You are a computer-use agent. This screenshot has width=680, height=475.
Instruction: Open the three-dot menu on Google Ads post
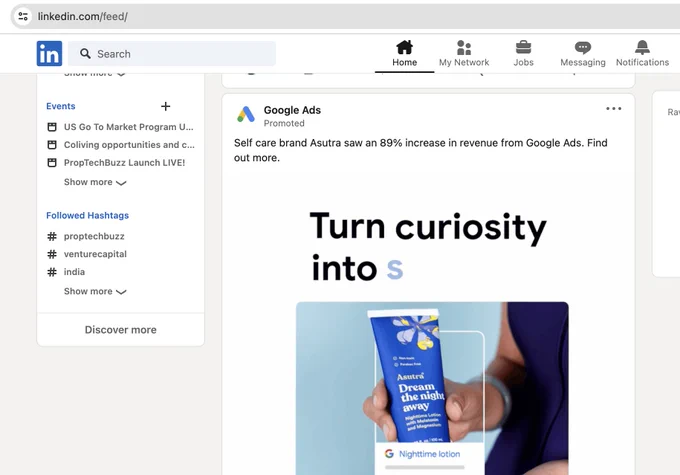coord(614,108)
